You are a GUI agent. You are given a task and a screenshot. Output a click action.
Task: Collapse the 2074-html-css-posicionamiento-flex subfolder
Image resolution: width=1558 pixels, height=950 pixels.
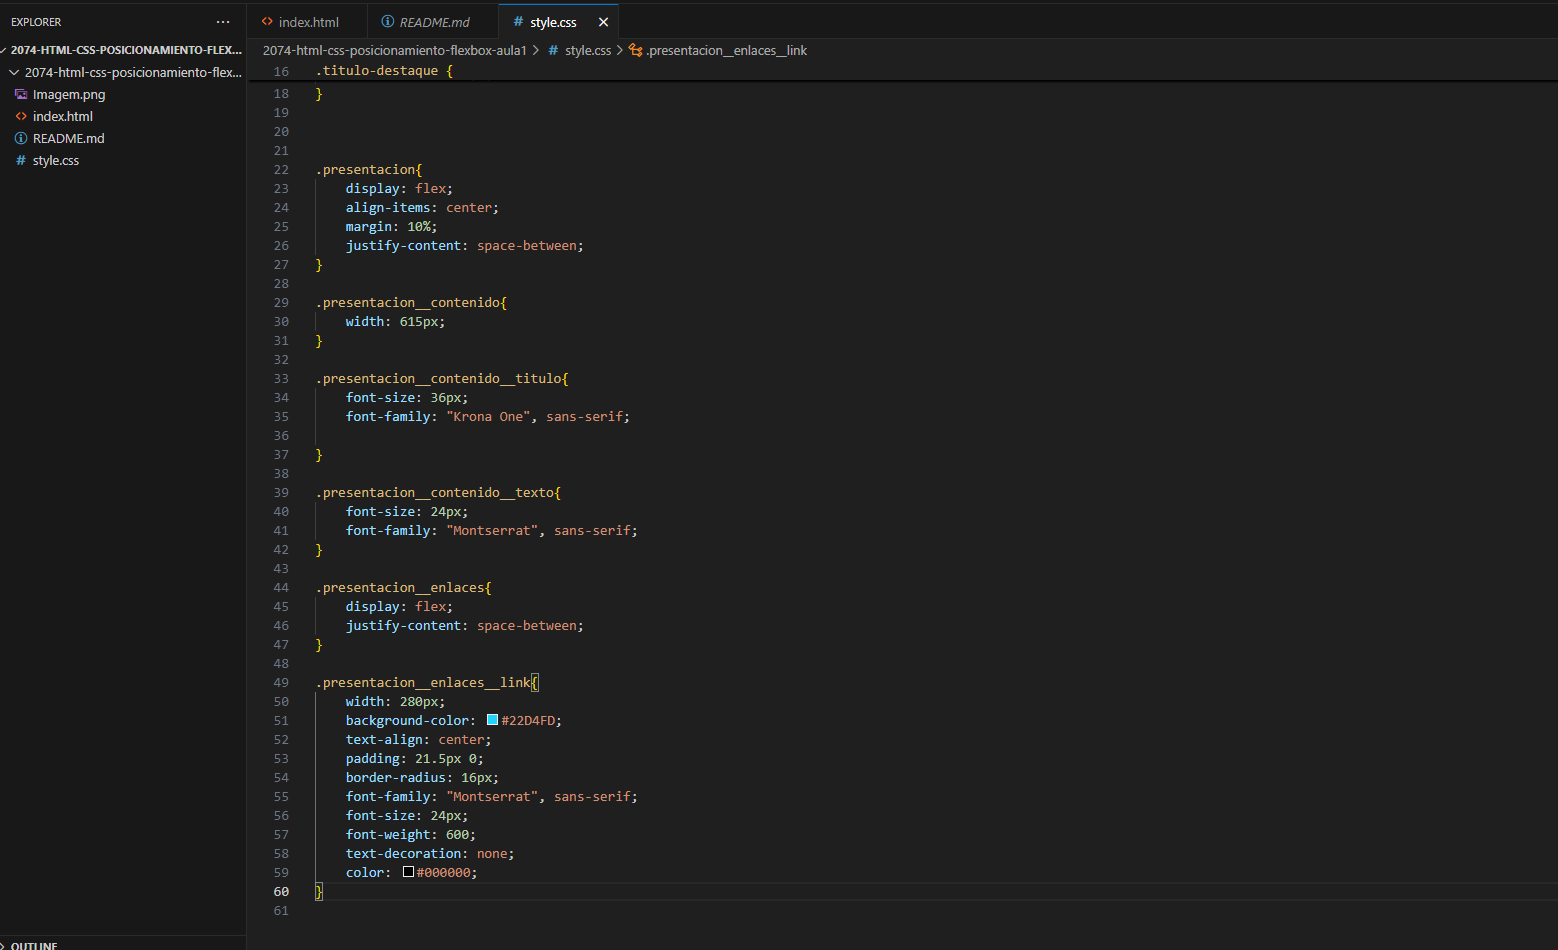123,72
